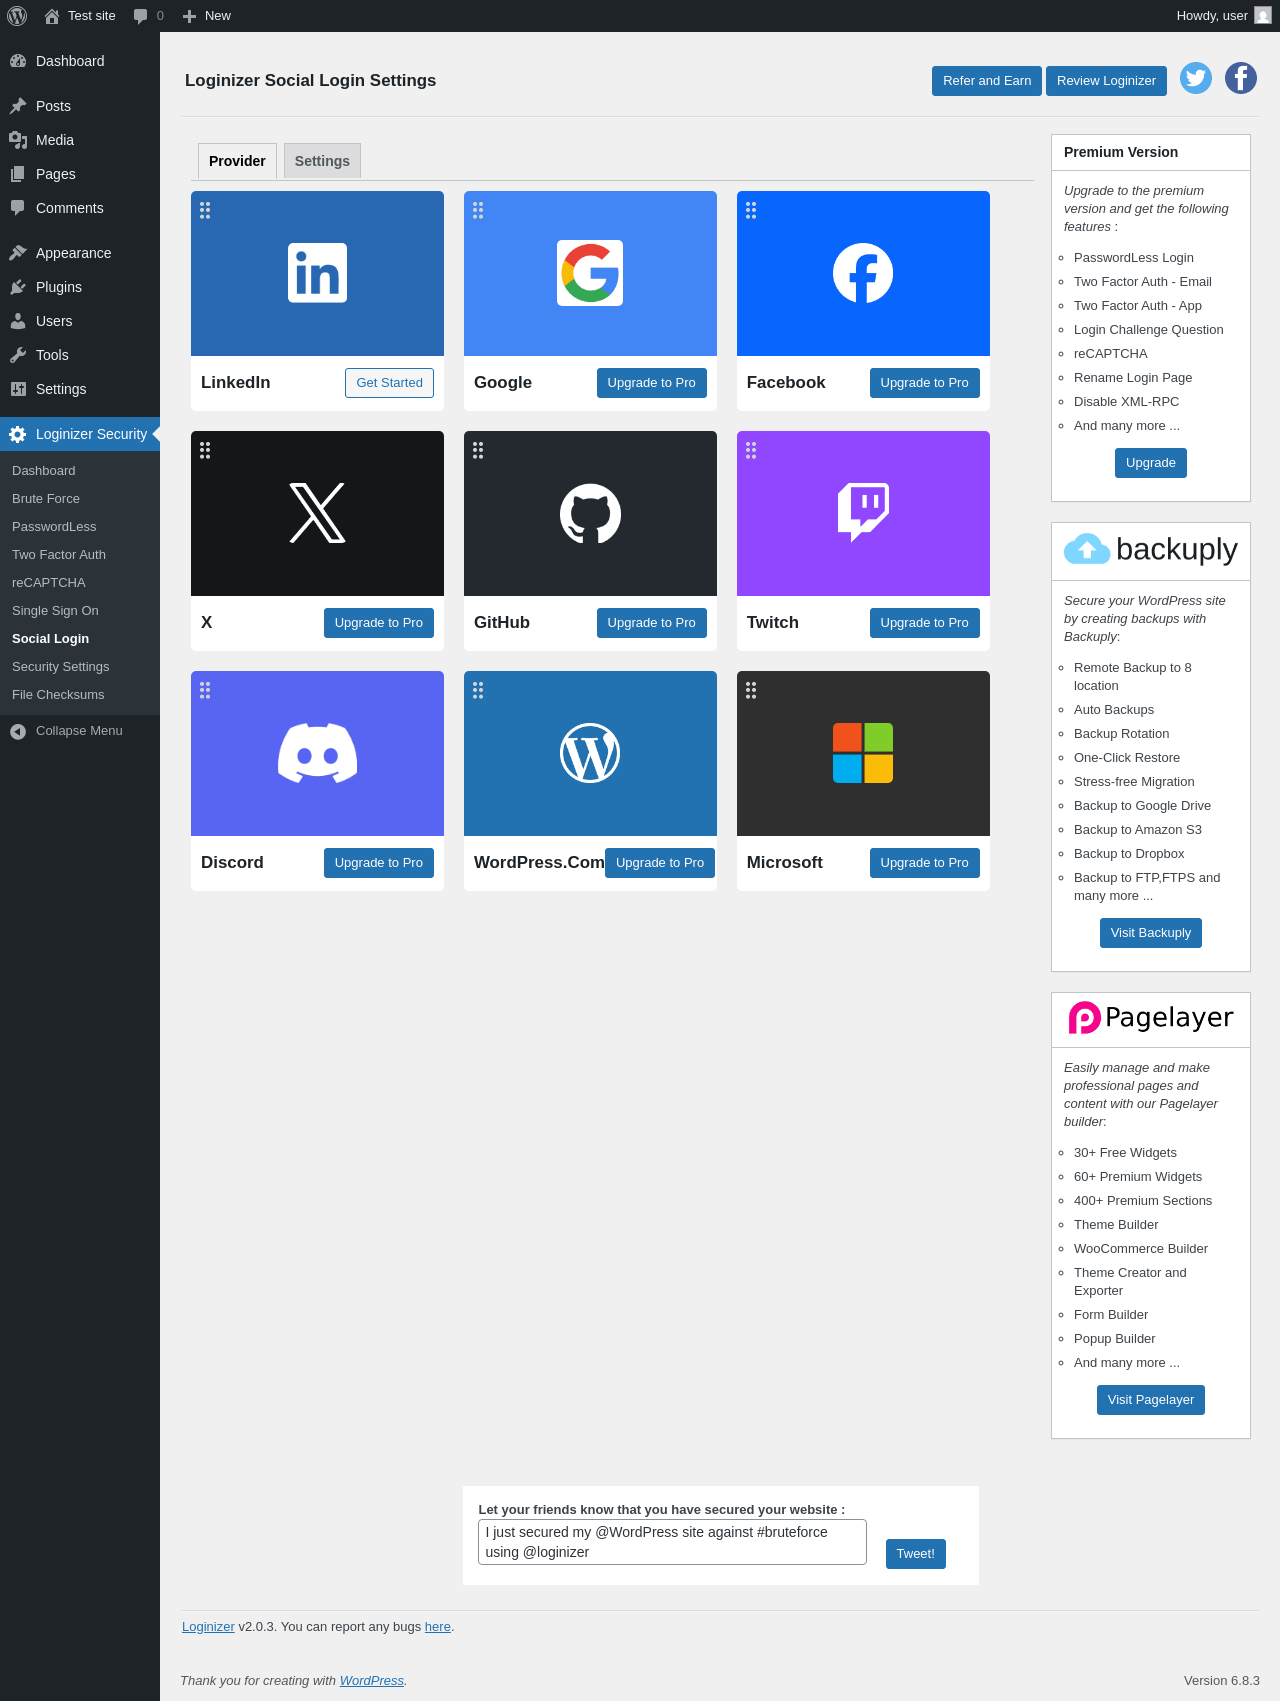Click Upgrade to Pro for Facebook
The width and height of the screenshot is (1280, 1701).
coord(924,383)
